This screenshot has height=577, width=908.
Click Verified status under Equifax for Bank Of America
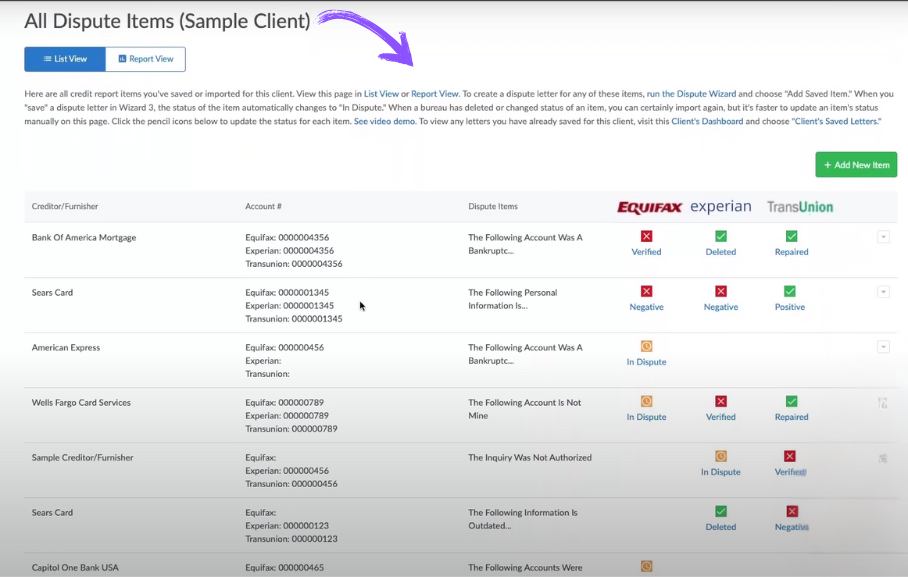pos(646,252)
